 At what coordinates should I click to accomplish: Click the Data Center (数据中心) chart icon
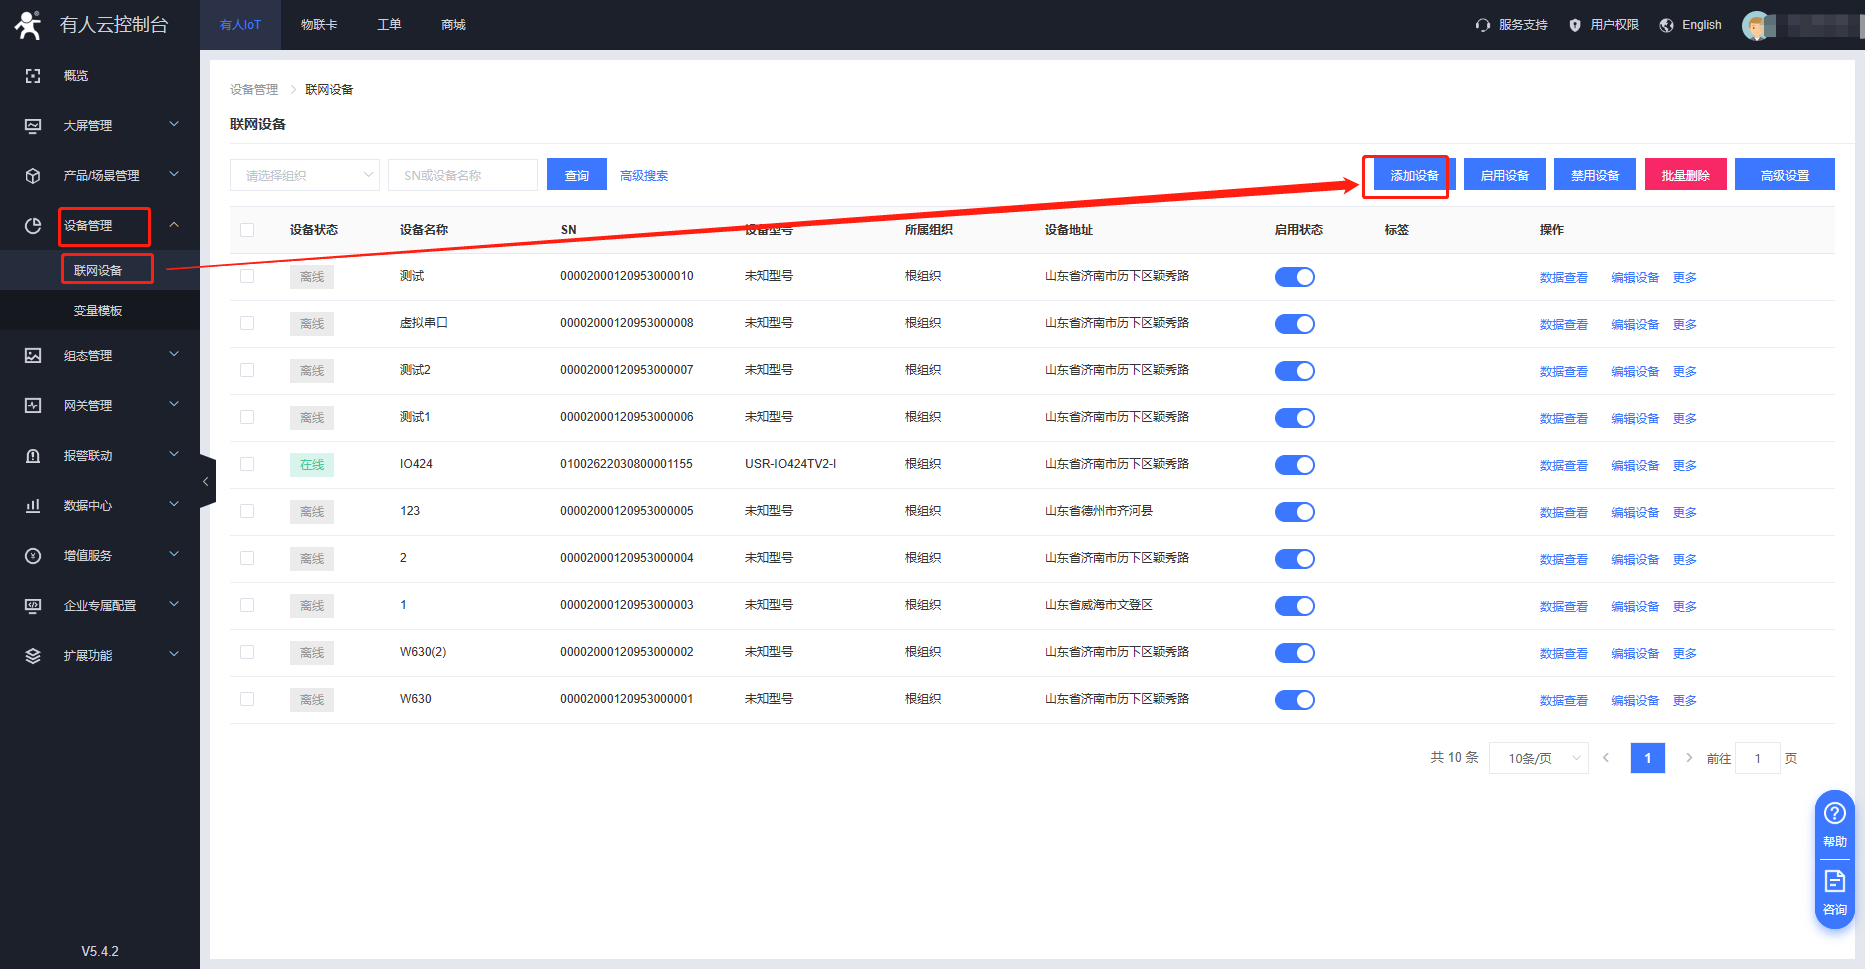click(x=33, y=506)
